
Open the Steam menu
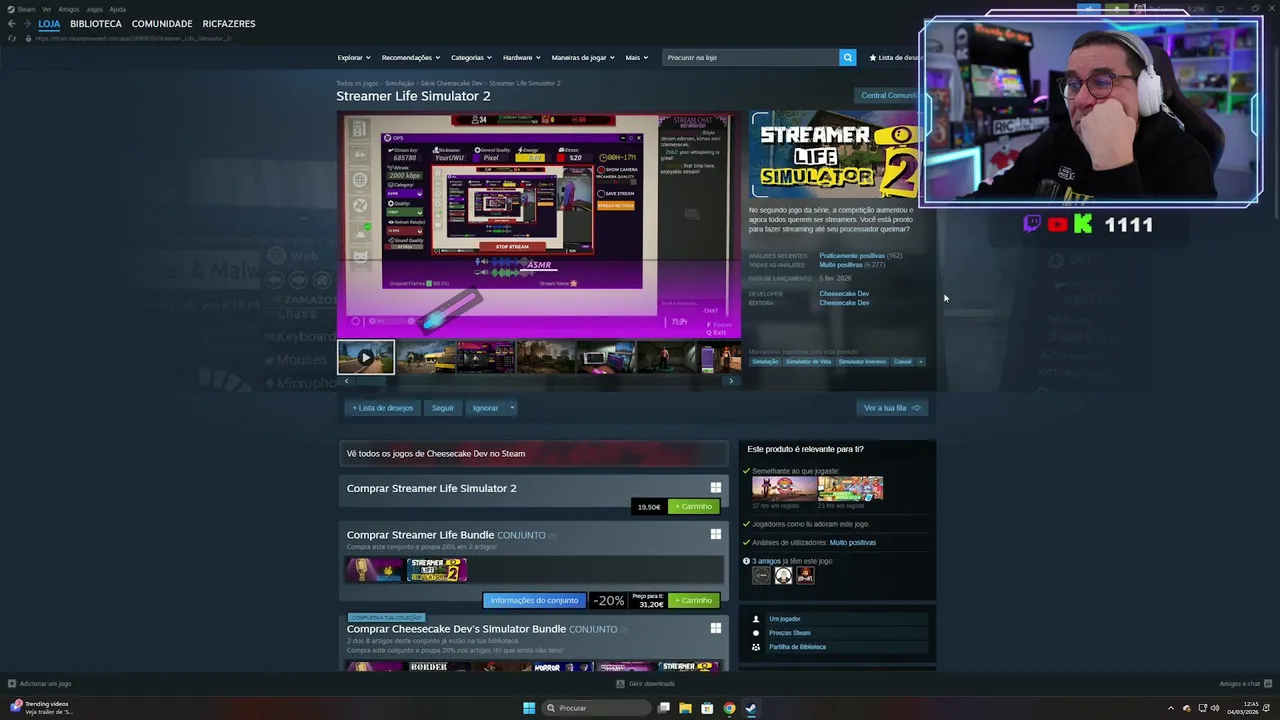25,9
